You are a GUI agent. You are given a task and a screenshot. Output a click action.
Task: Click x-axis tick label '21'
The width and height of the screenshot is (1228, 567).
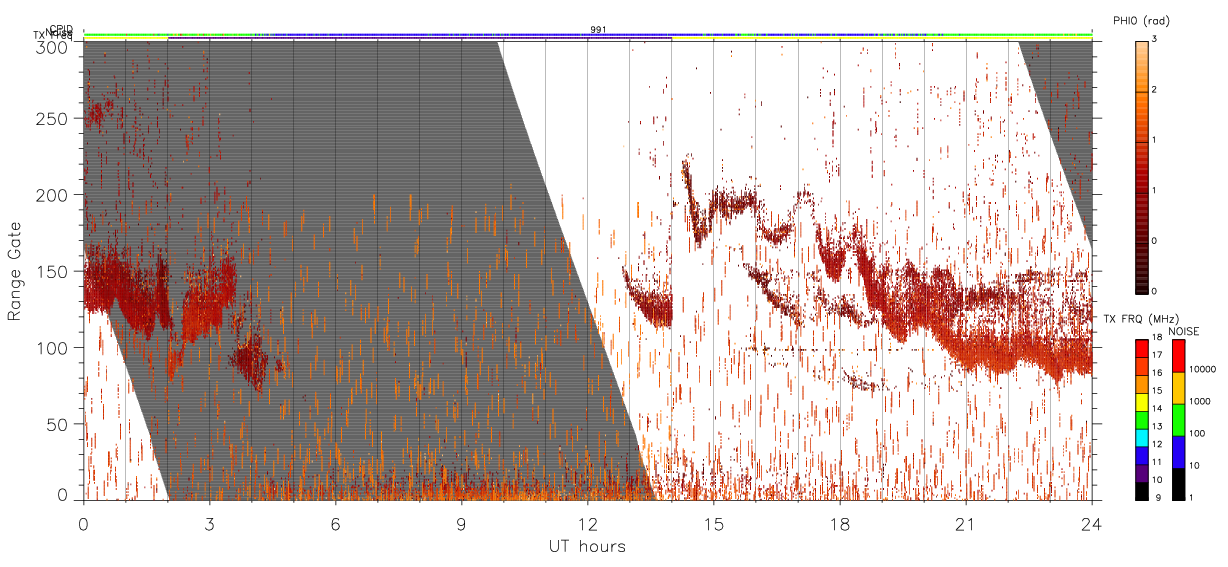(966, 523)
